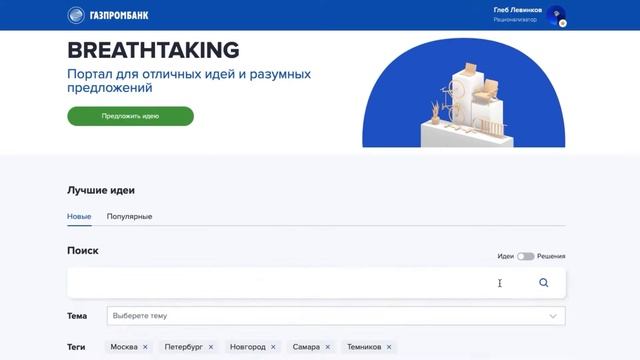The image size is (640, 360).
Task: Toggle the Идеи / Решения switch
Action: tap(525, 256)
